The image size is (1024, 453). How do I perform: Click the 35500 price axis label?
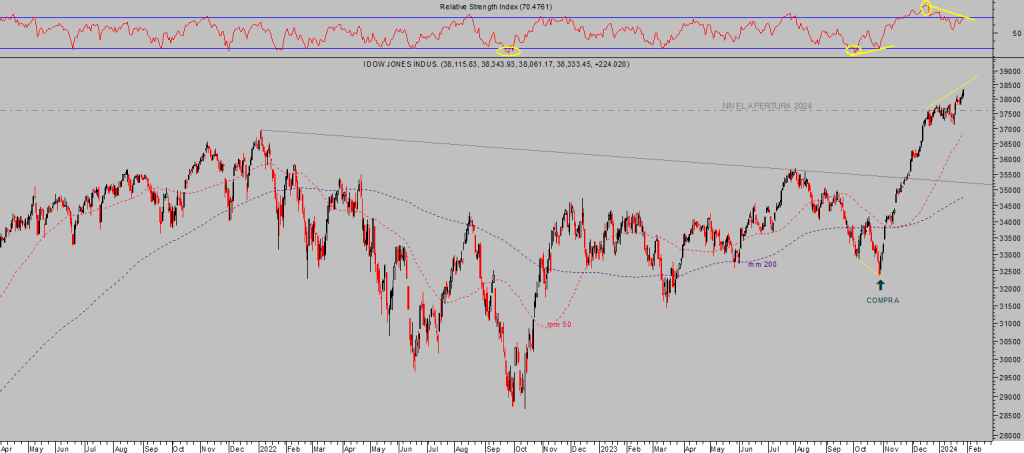point(1009,176)
